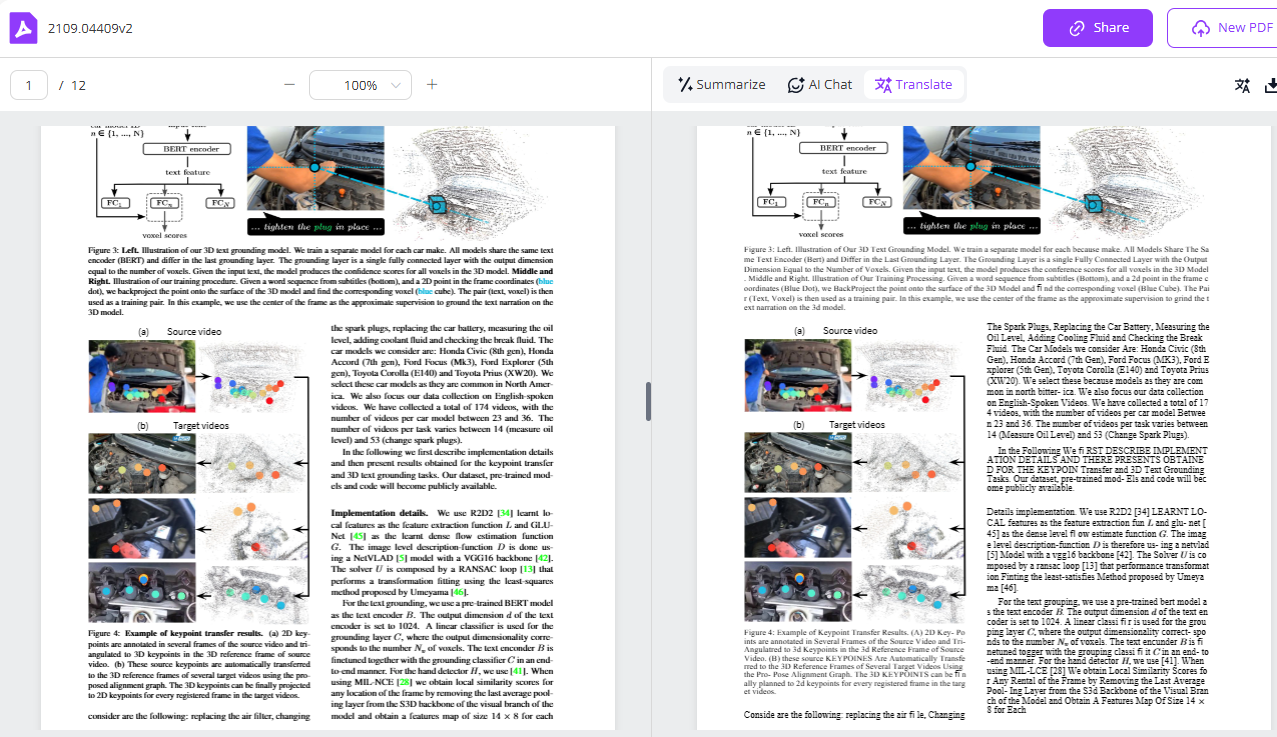Click the purple PDF app logo
Viewport: 1277px width, 737px height.
click(24, 28)
